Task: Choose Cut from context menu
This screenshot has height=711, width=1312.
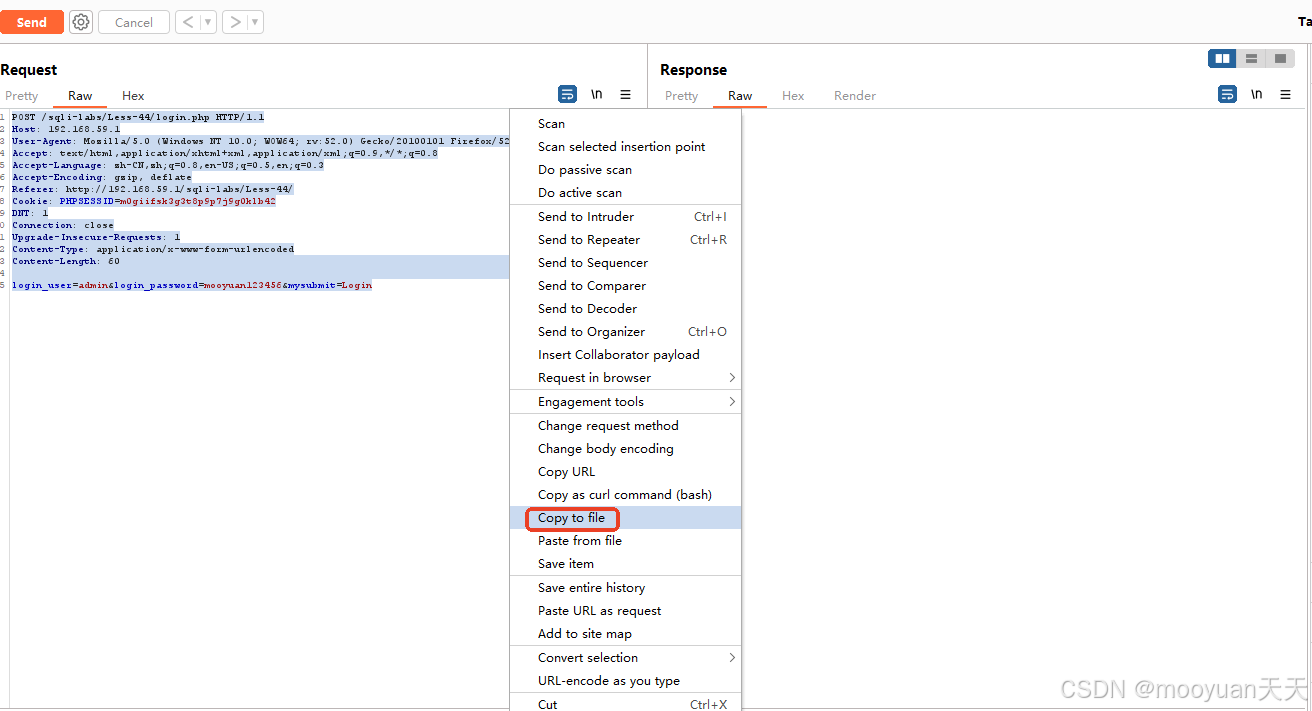Action: pos(625,704)
